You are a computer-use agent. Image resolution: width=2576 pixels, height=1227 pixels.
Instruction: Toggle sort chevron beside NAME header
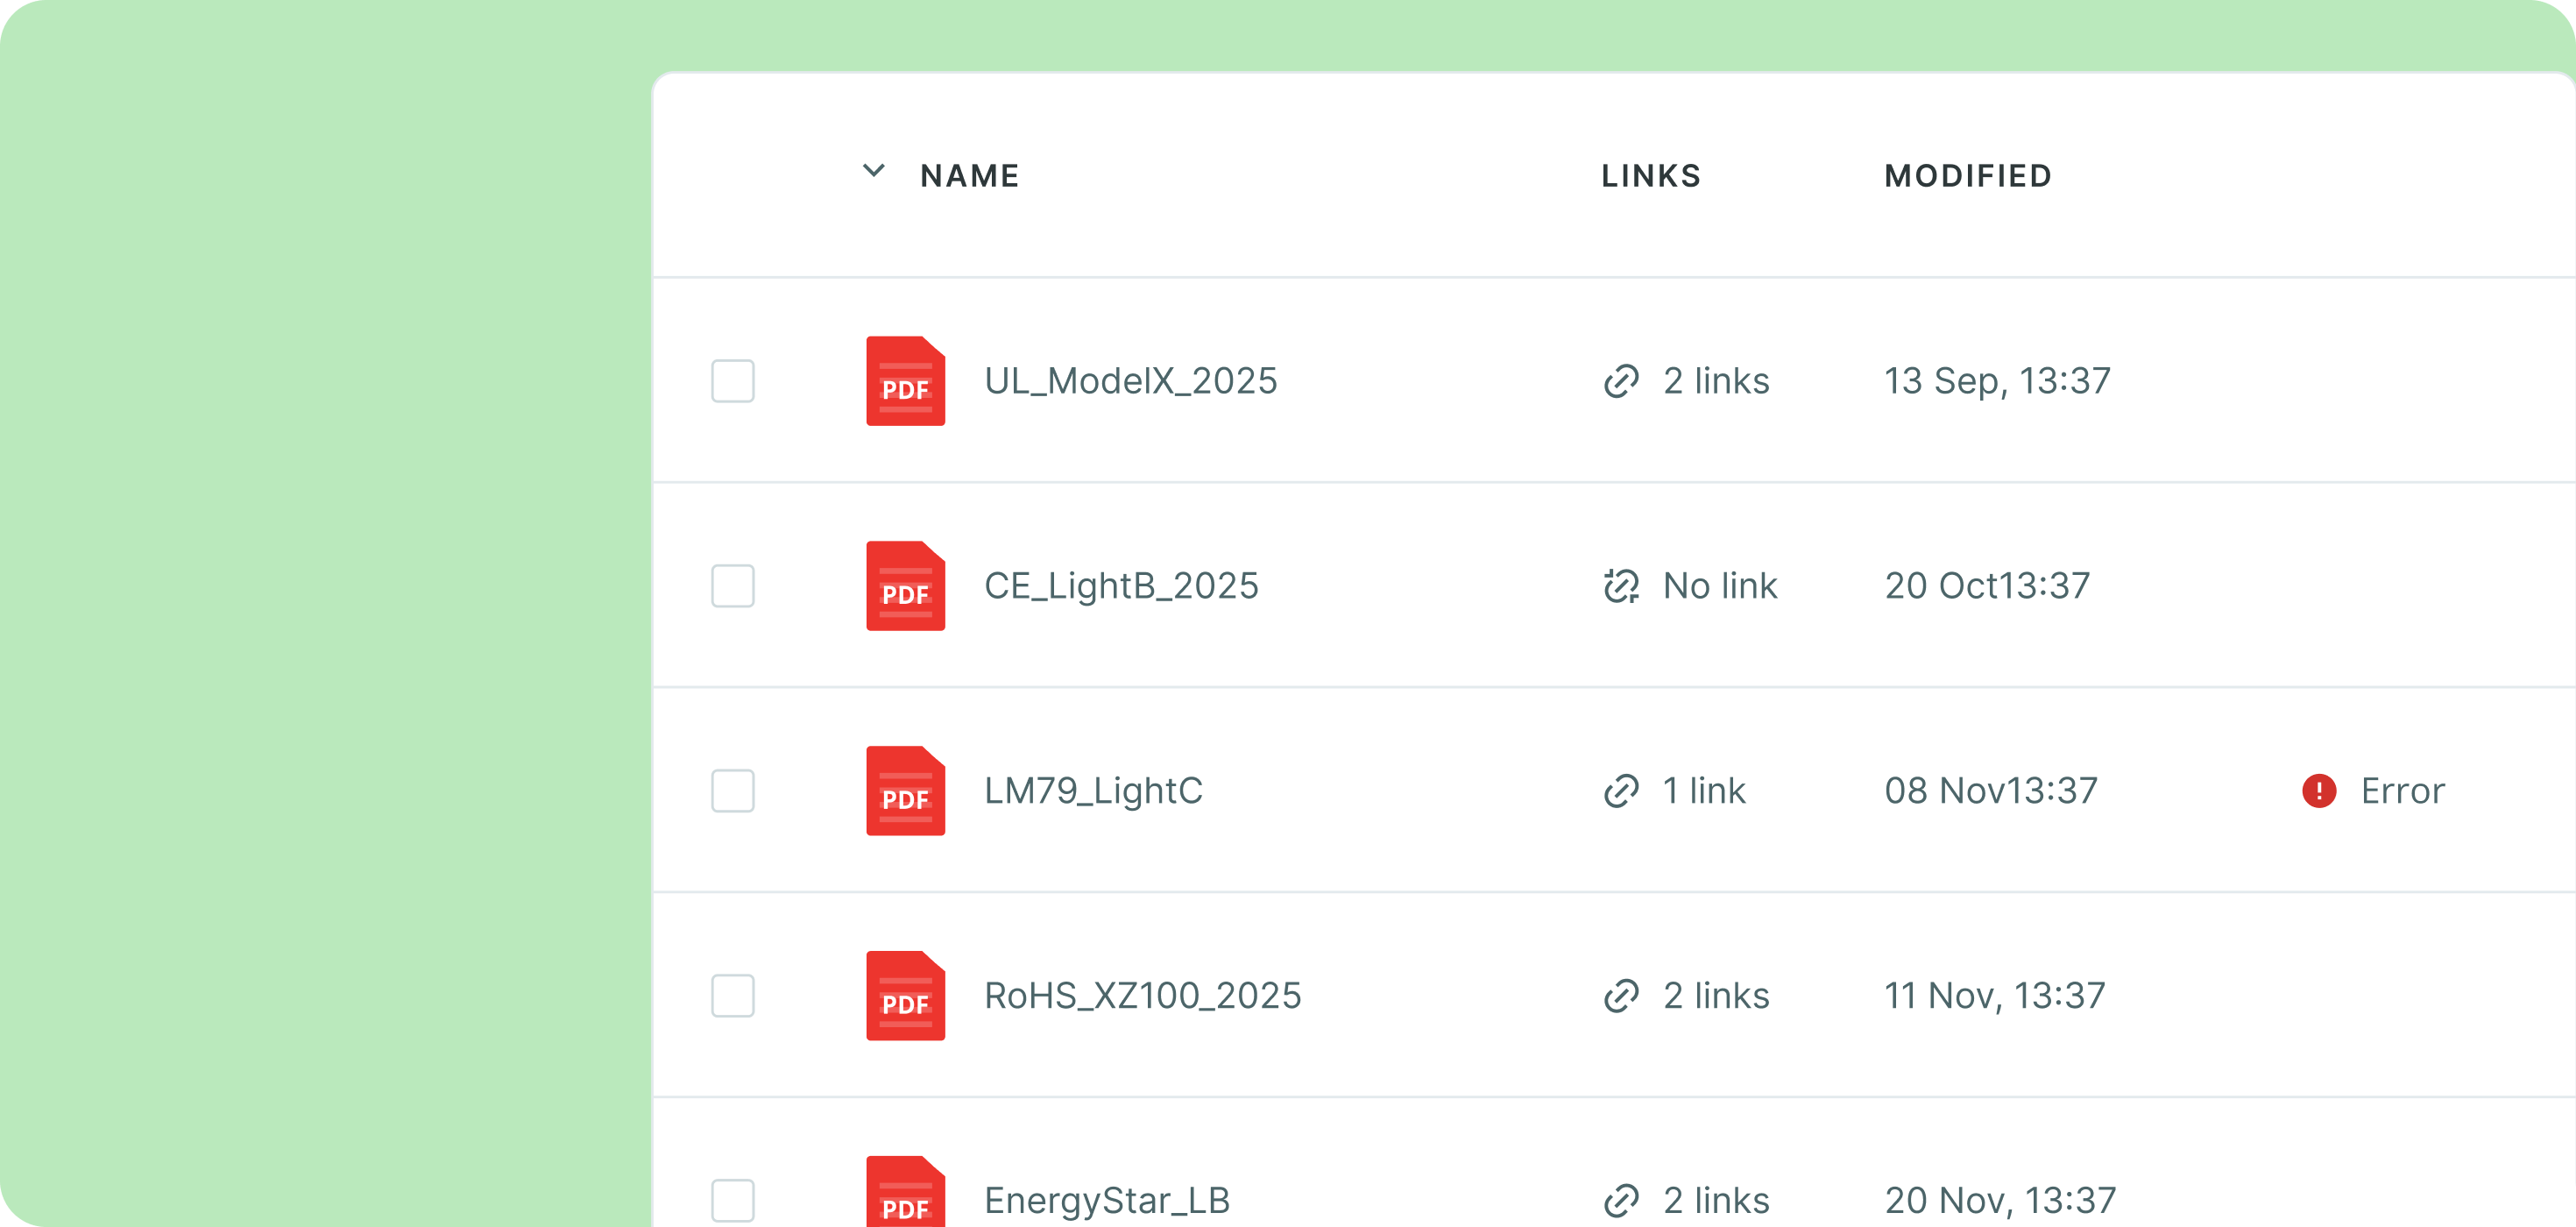click(874, 171)
